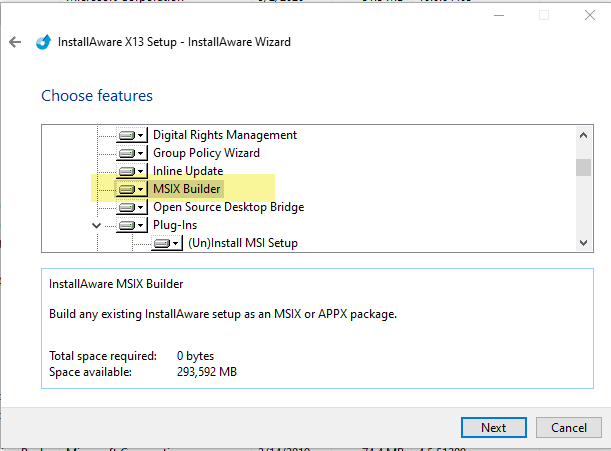The image size is (611, 451).
Task: Click the Next button
Action: tap(494, 428)
